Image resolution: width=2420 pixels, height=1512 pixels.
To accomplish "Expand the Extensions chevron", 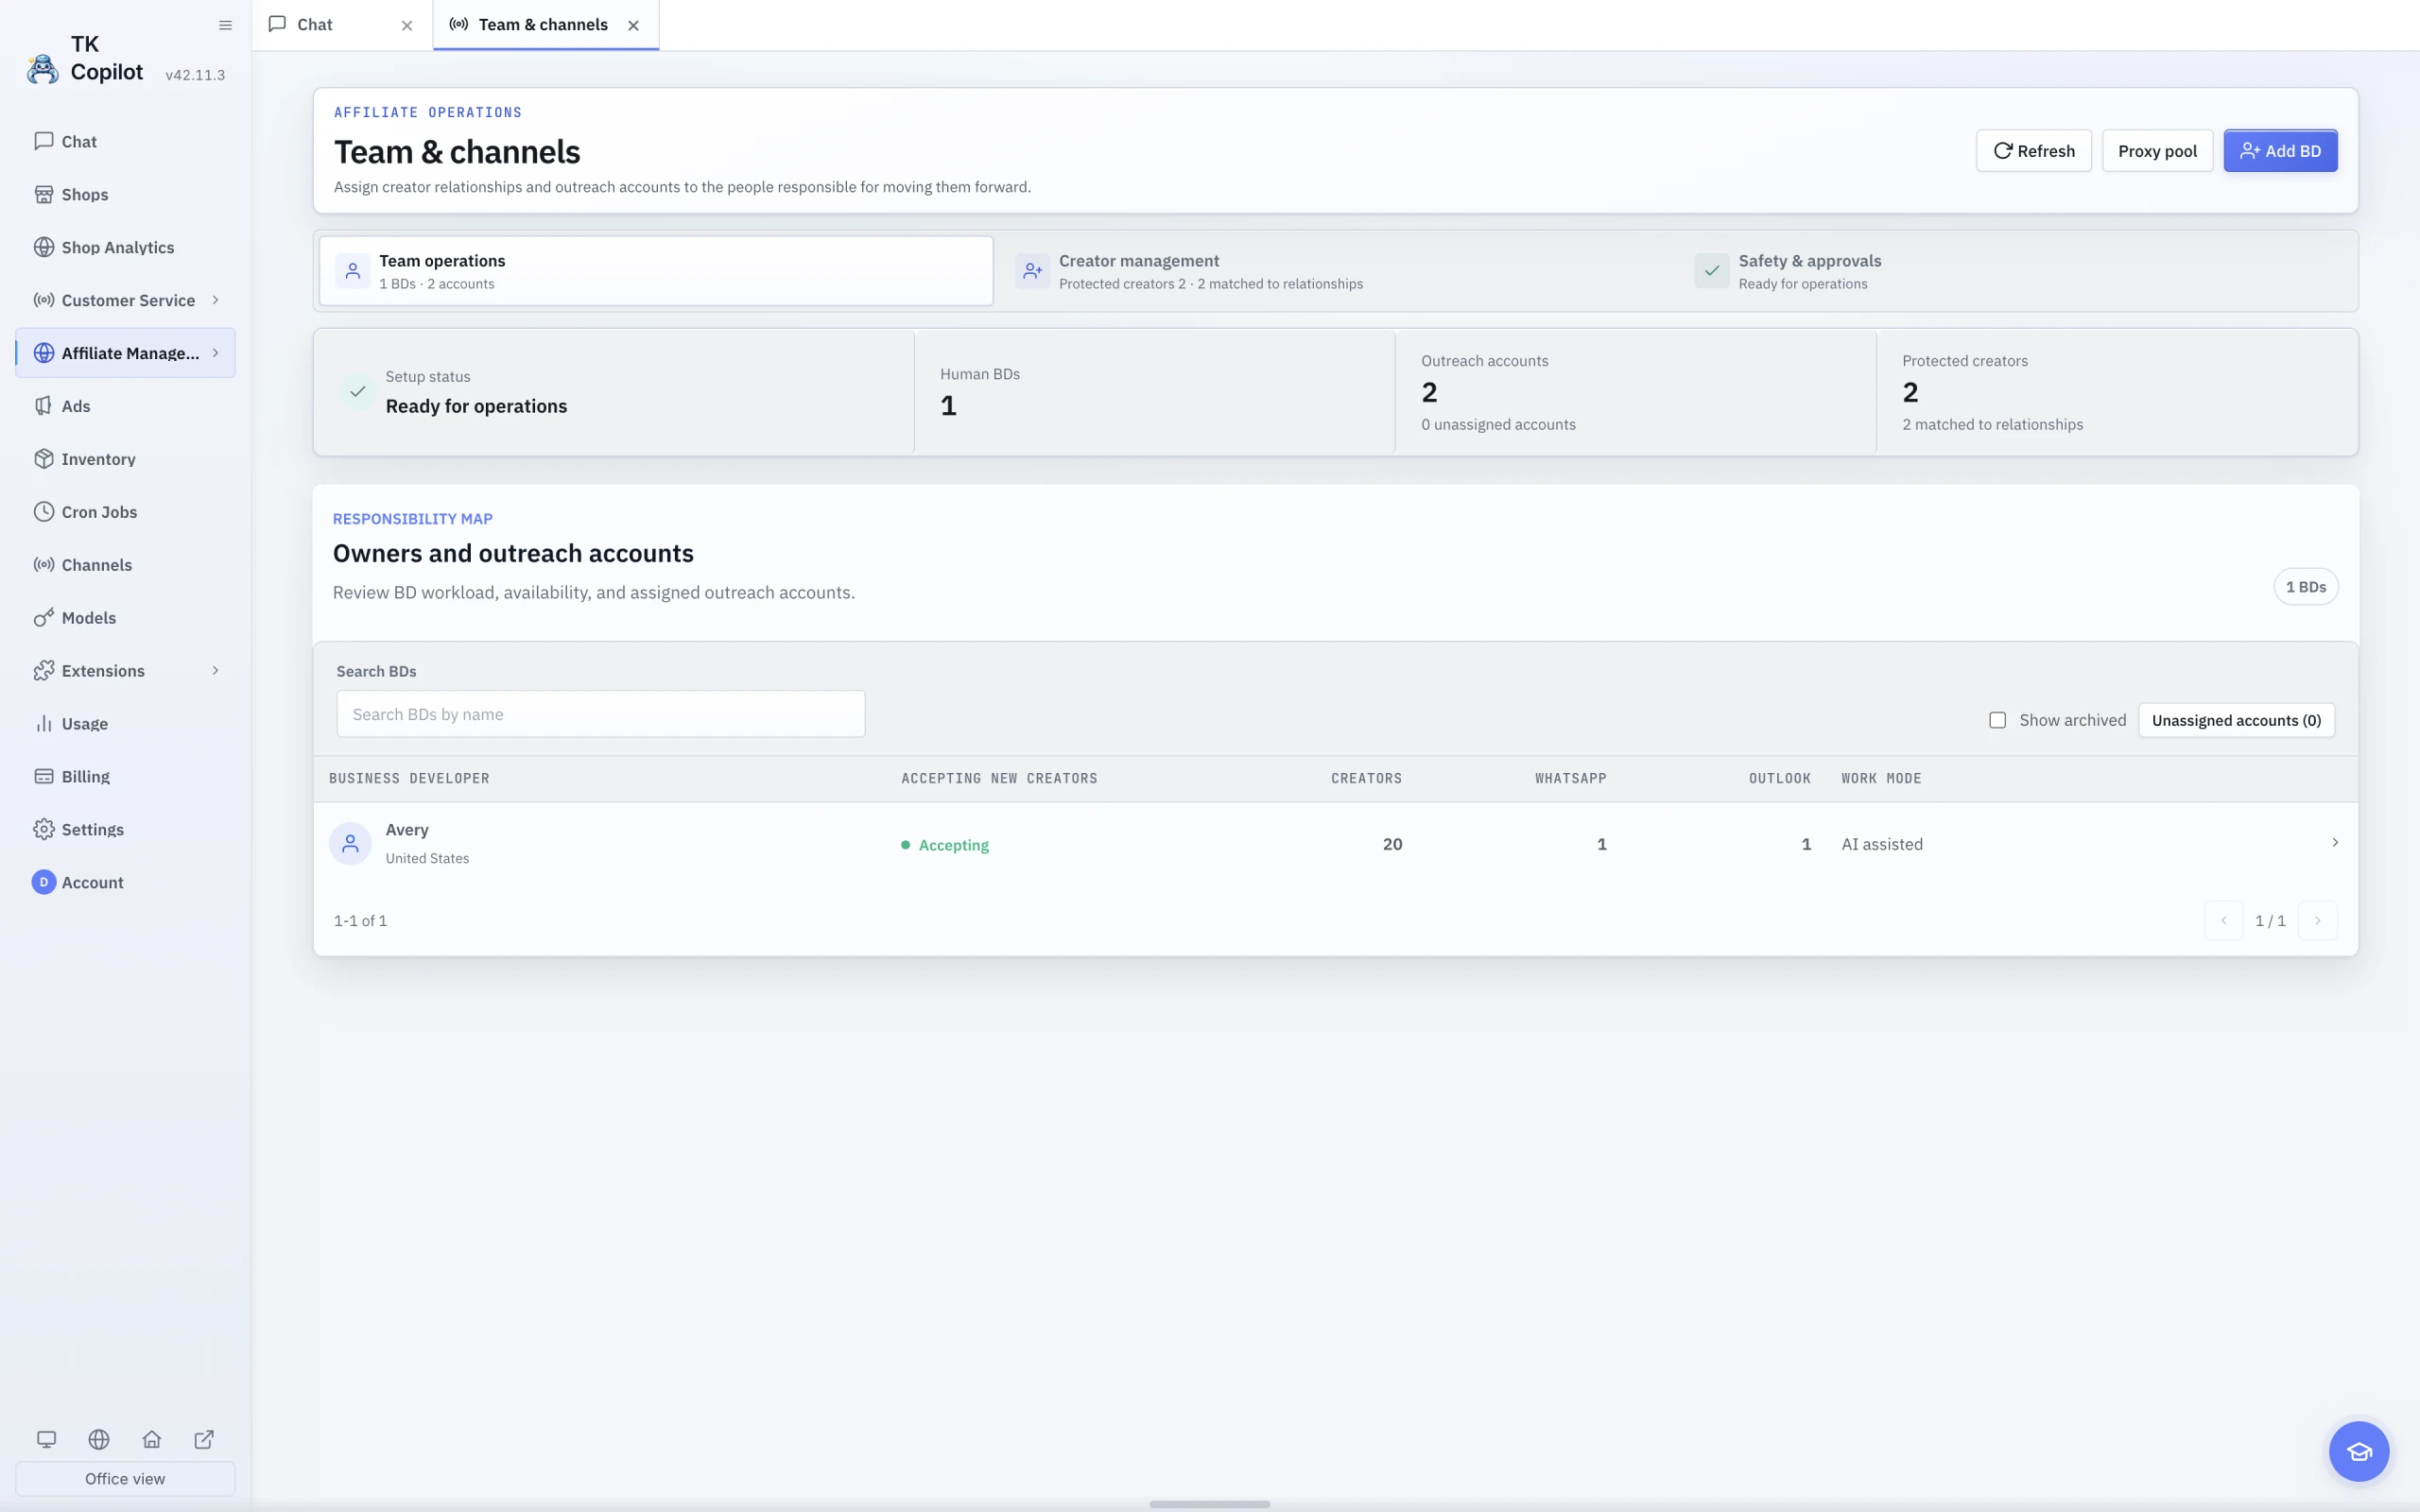I will [215, 671].
